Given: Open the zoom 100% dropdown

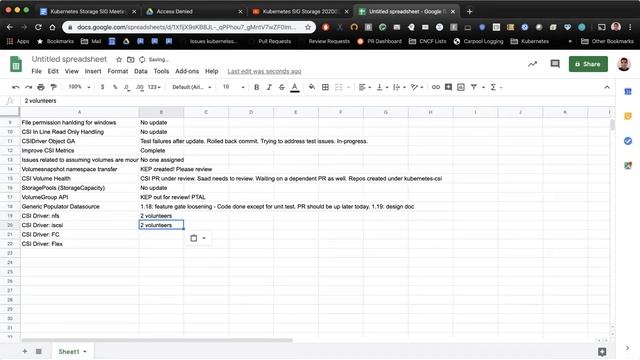Looking at the screenshot, I should coord(79,87).
